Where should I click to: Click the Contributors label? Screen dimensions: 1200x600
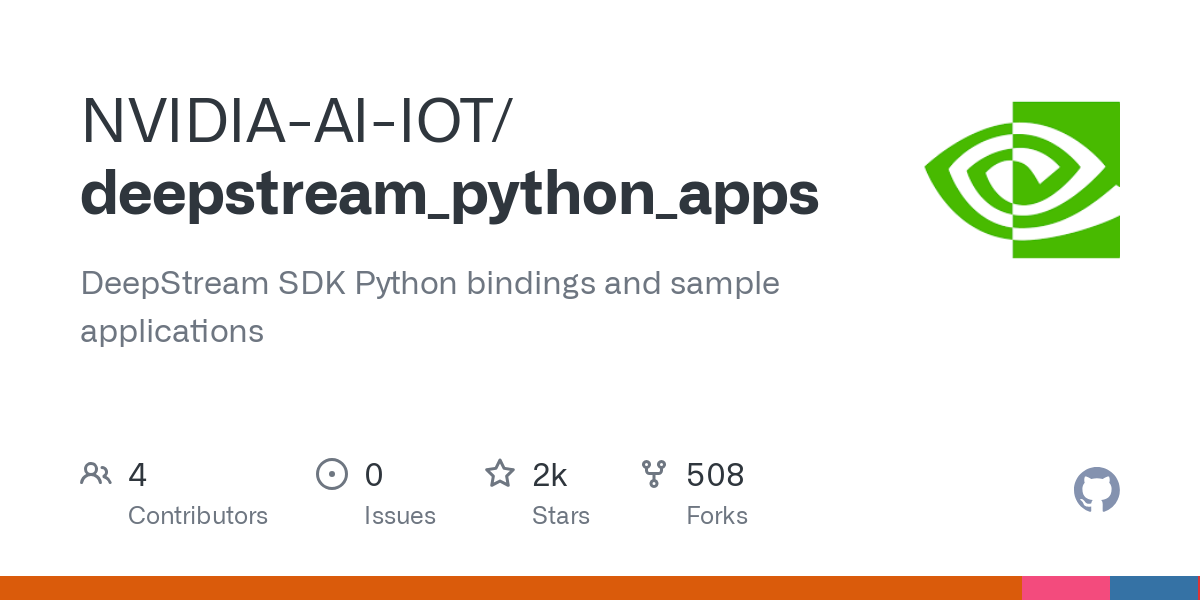point(198,516)
